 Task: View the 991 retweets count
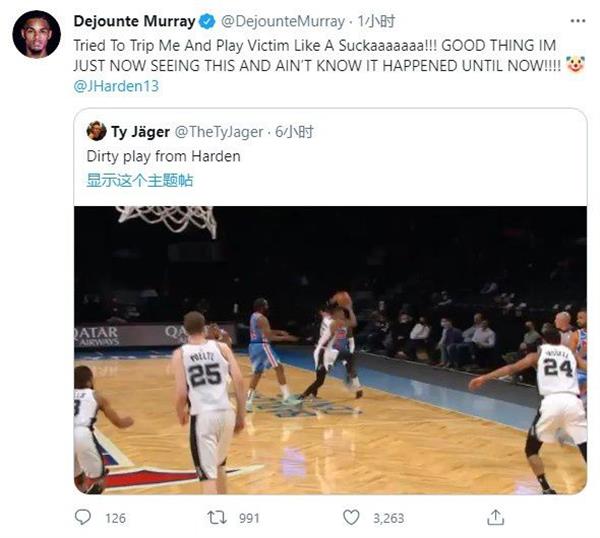[x=249, y=518]
